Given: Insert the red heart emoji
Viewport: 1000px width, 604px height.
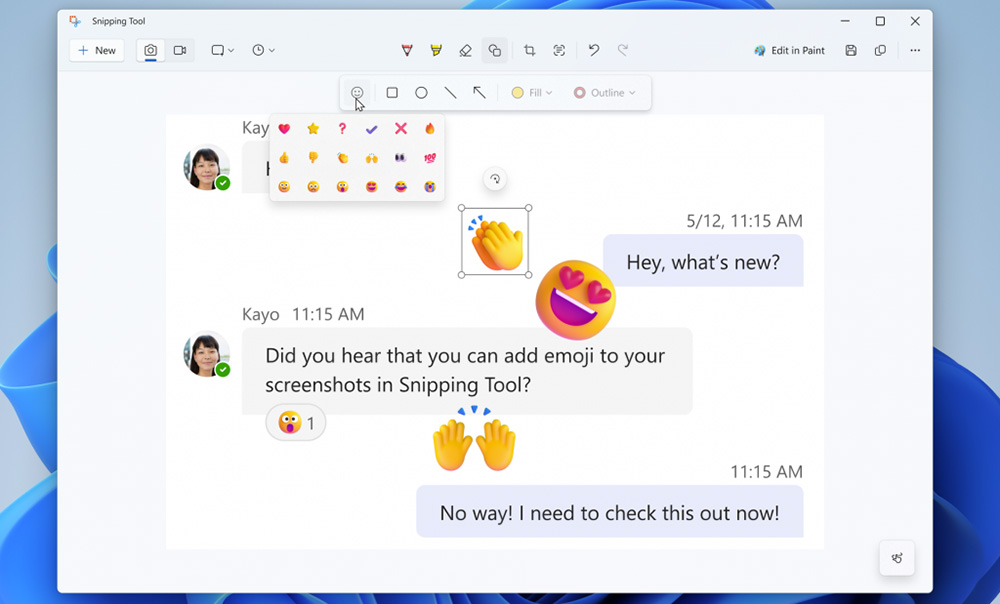Looking at the screenshot, I should [x=284, y=129].
